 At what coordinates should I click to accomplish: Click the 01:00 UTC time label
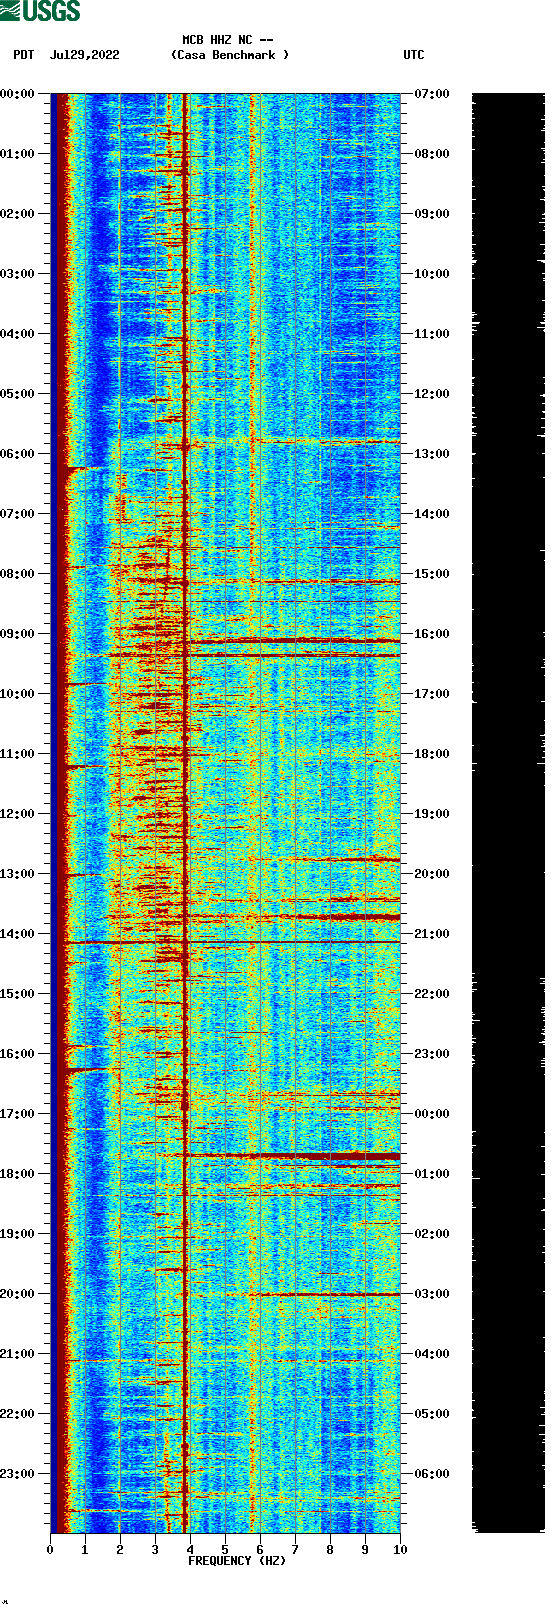point(432,1174)
